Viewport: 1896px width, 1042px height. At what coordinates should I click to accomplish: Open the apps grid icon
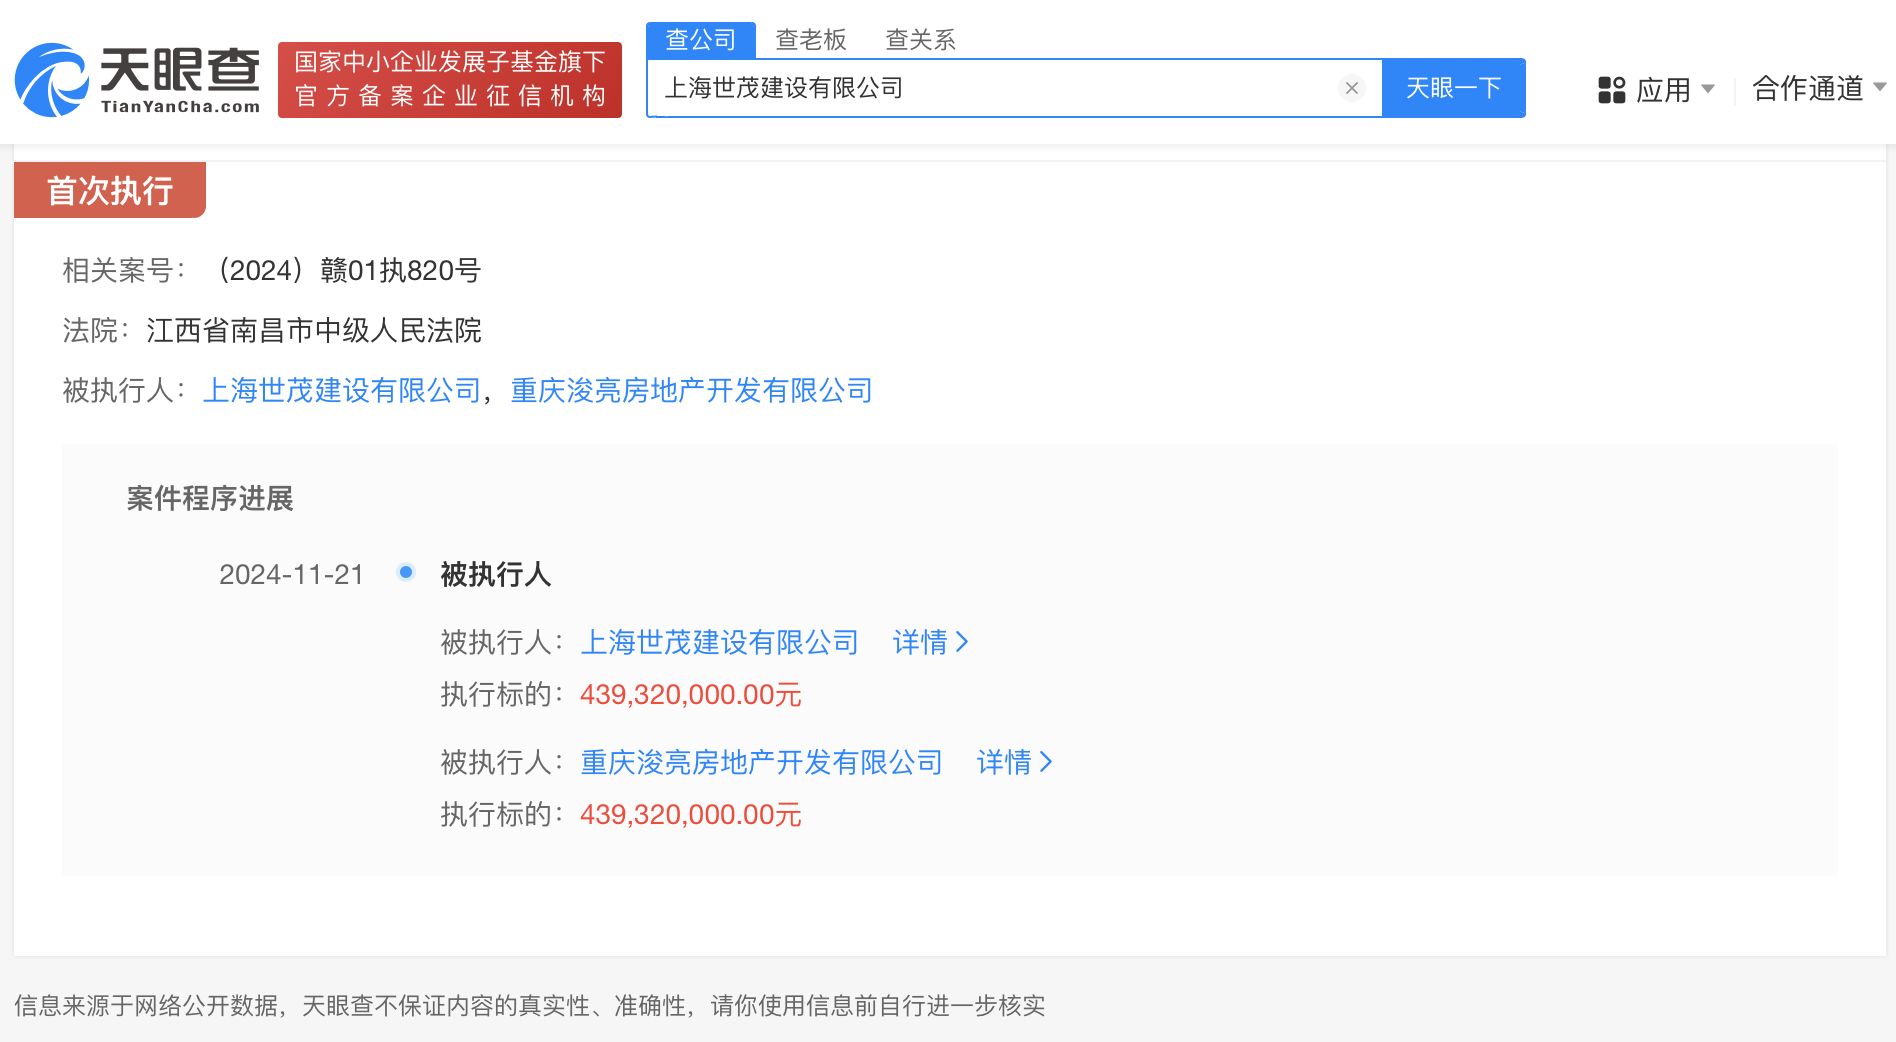click(x=1611, y=90)
